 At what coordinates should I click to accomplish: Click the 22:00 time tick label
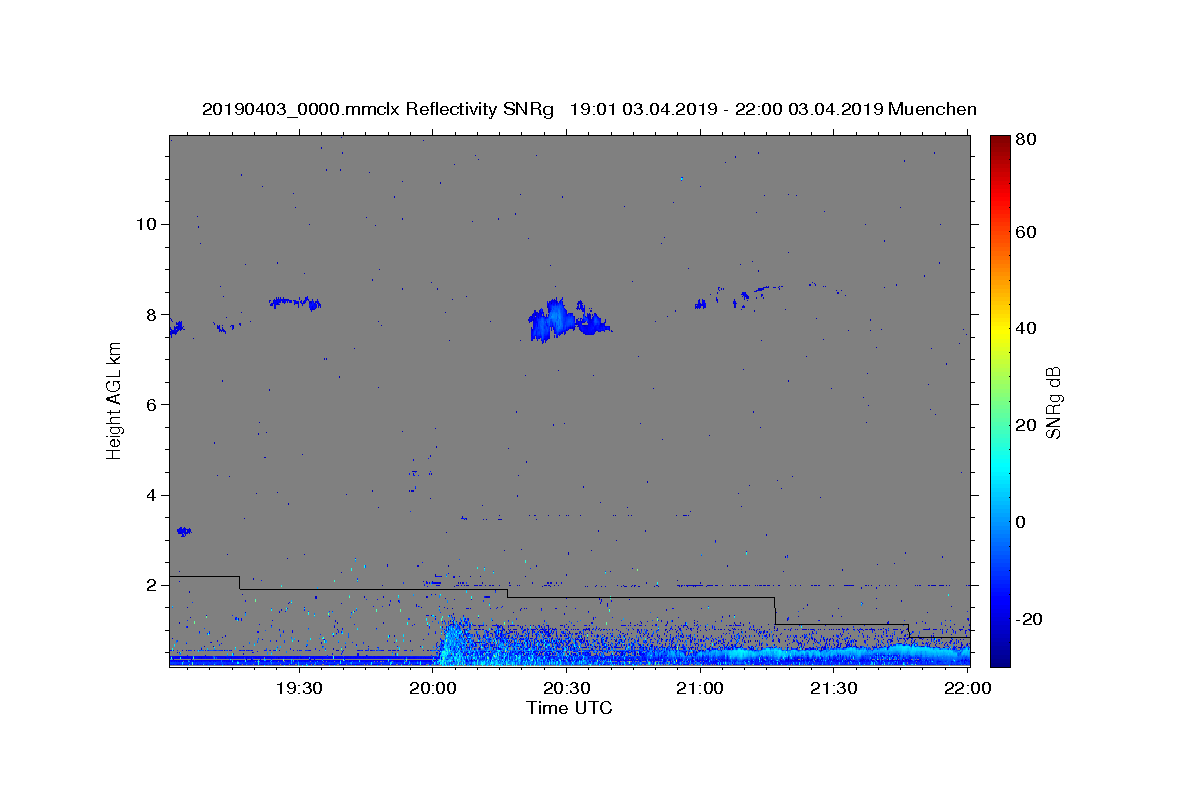967,688
